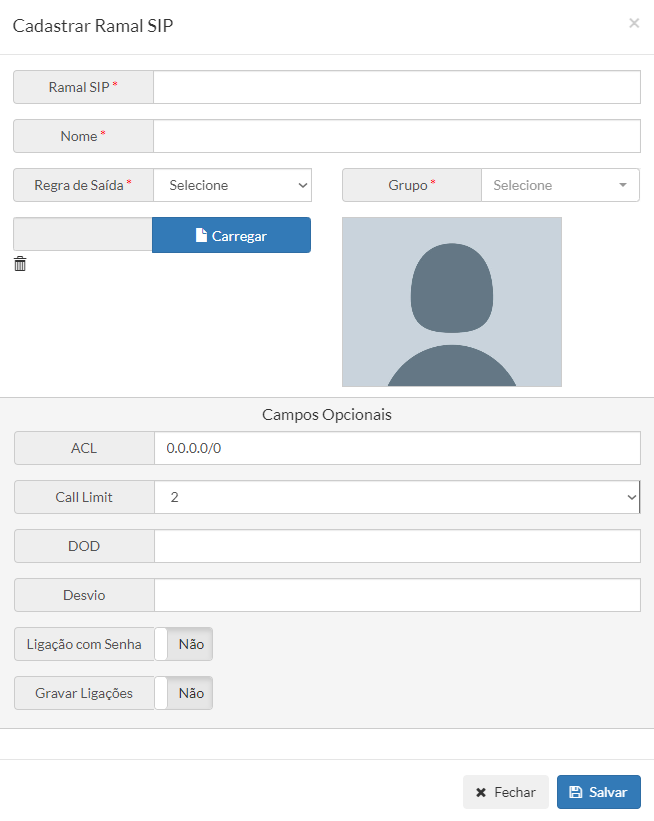This screenshot has height=821, width=654.
Task: Click the Carregar upload button
Action: pyautogui.click(x=231, y=235)
